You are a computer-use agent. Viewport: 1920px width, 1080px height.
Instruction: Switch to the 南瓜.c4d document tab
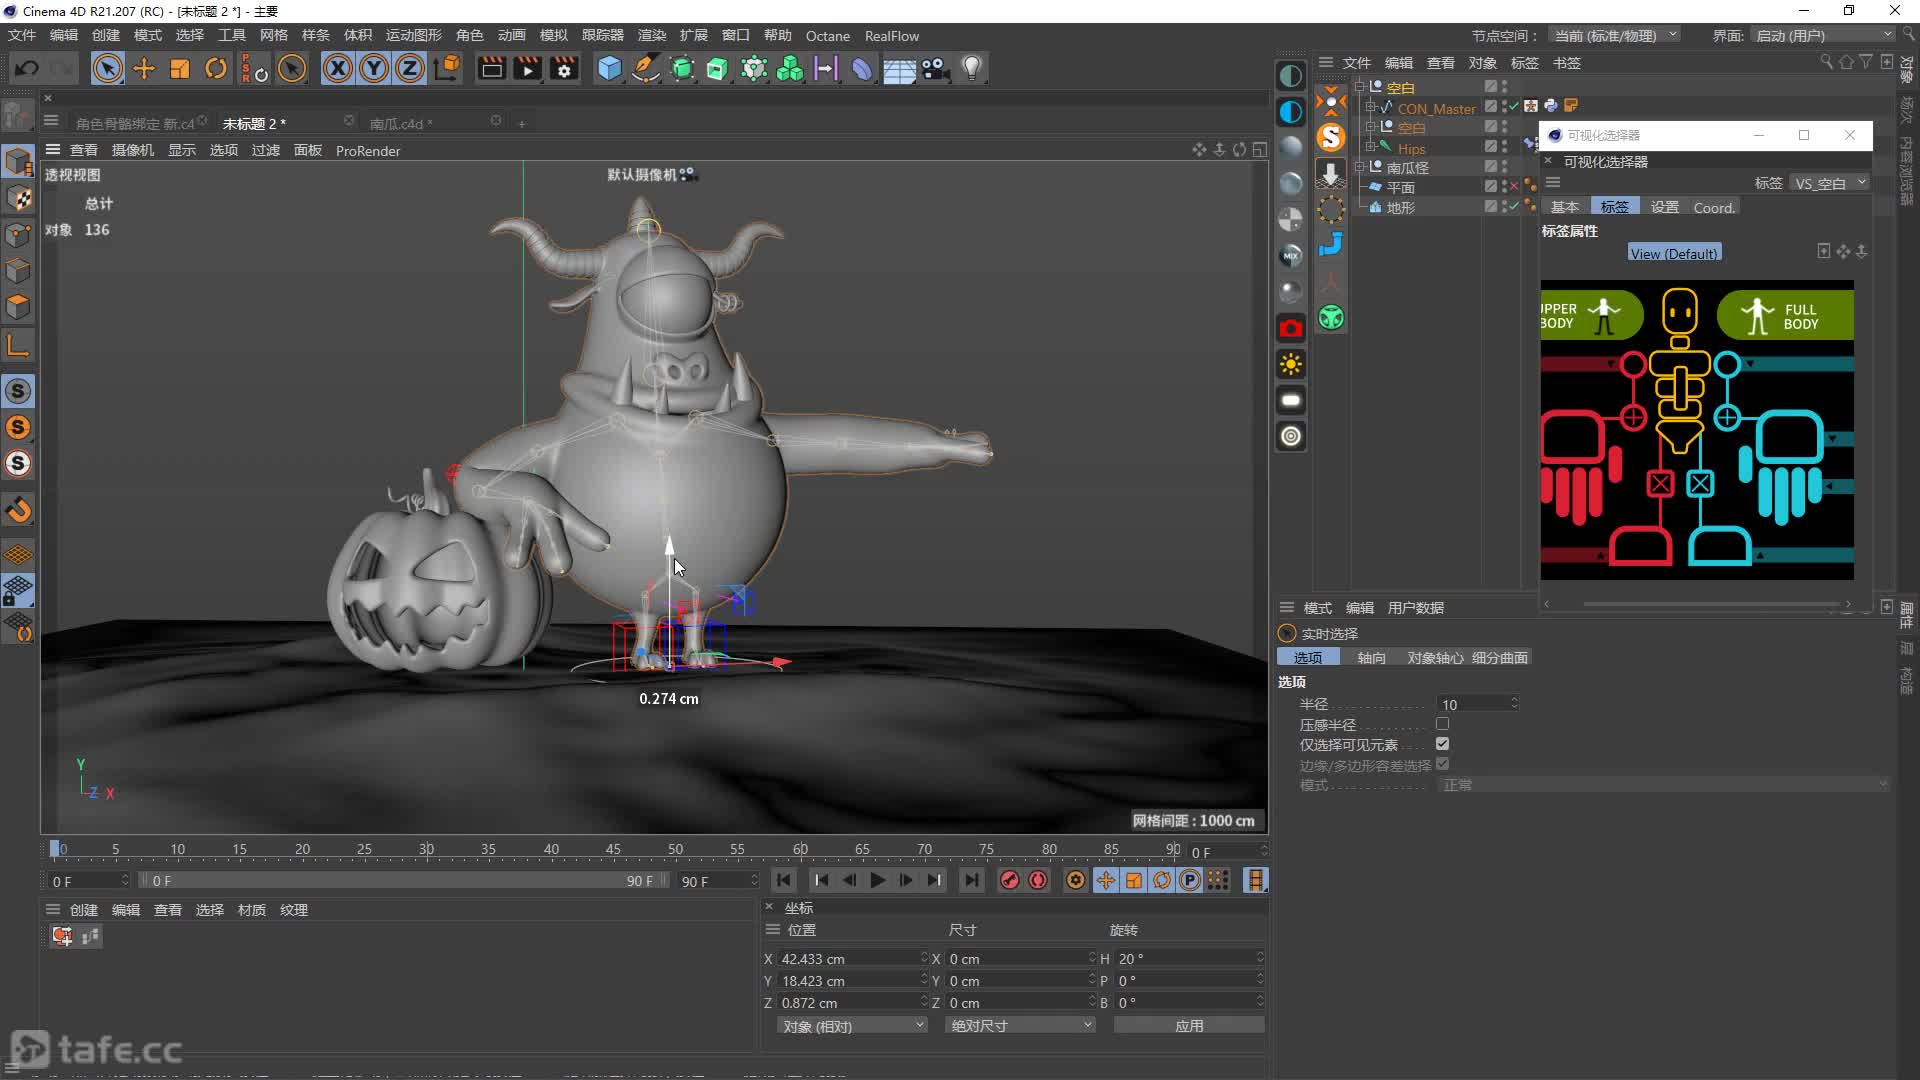[x=401, y=123]
